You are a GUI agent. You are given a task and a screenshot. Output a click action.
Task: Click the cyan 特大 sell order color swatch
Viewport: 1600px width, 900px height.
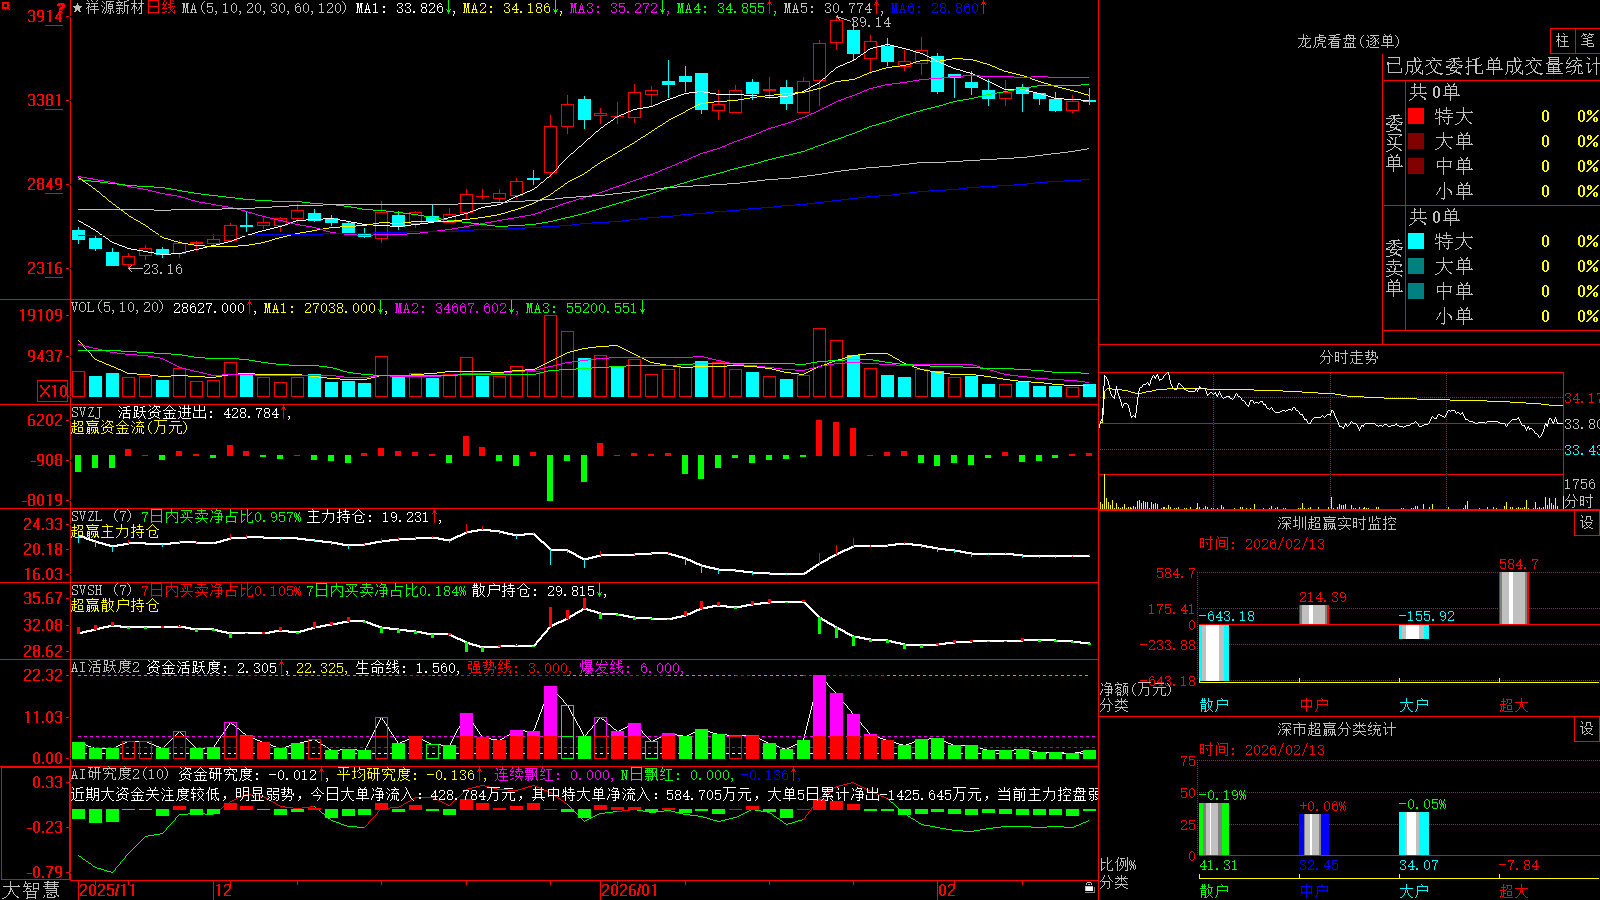coord(1416,241)
